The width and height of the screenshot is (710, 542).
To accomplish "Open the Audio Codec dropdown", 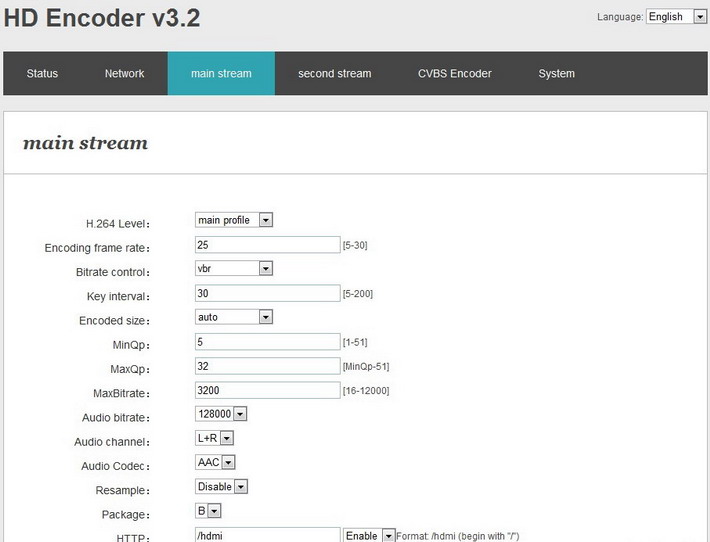I will (x=215, y=462).
